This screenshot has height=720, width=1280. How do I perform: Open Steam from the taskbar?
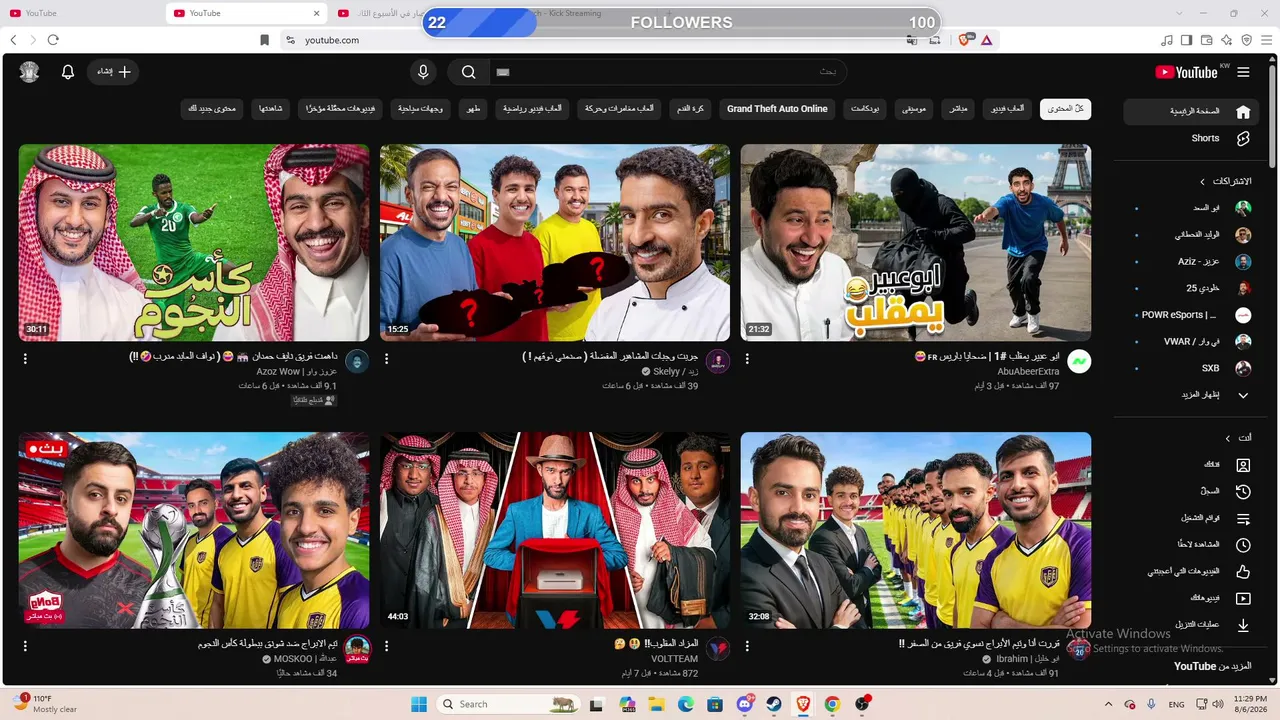[774, 704]
